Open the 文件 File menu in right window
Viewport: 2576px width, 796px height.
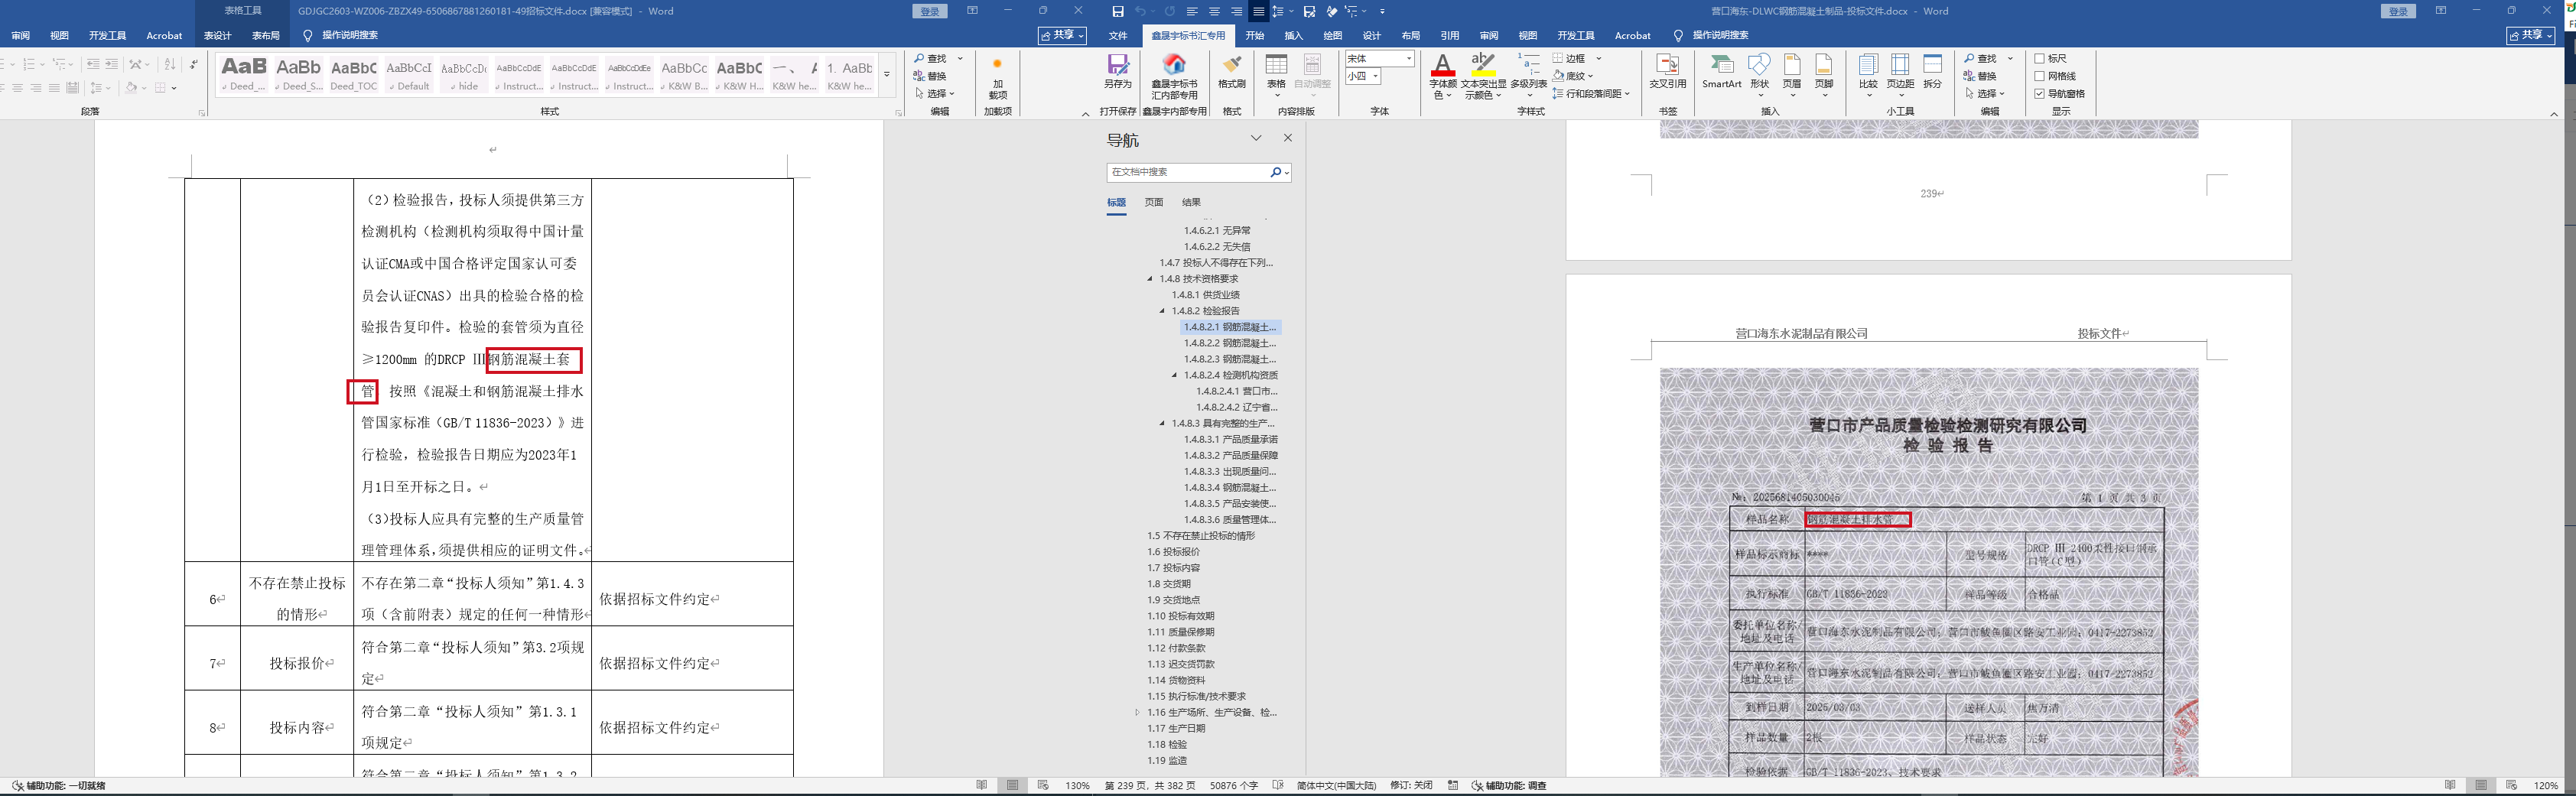1118,36
